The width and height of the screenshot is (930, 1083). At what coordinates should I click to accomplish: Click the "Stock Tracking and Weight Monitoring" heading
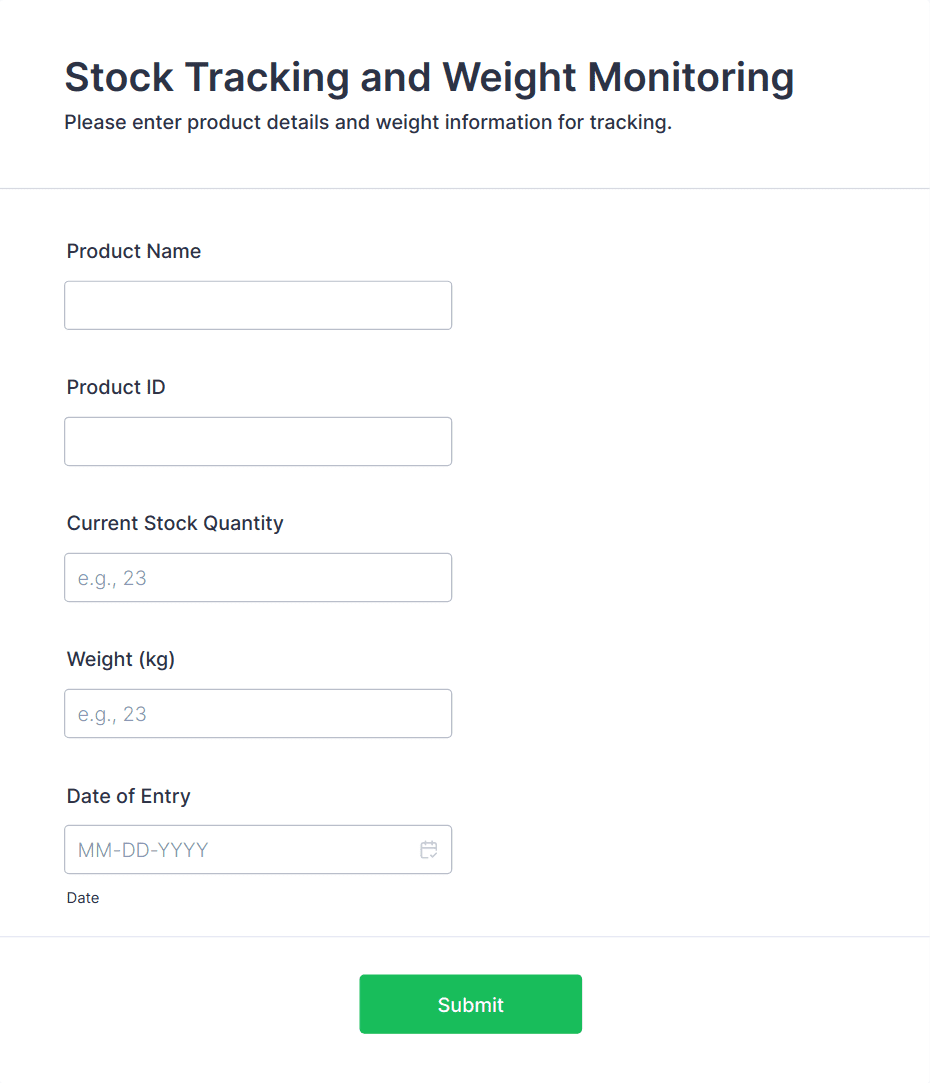point(429,77)
